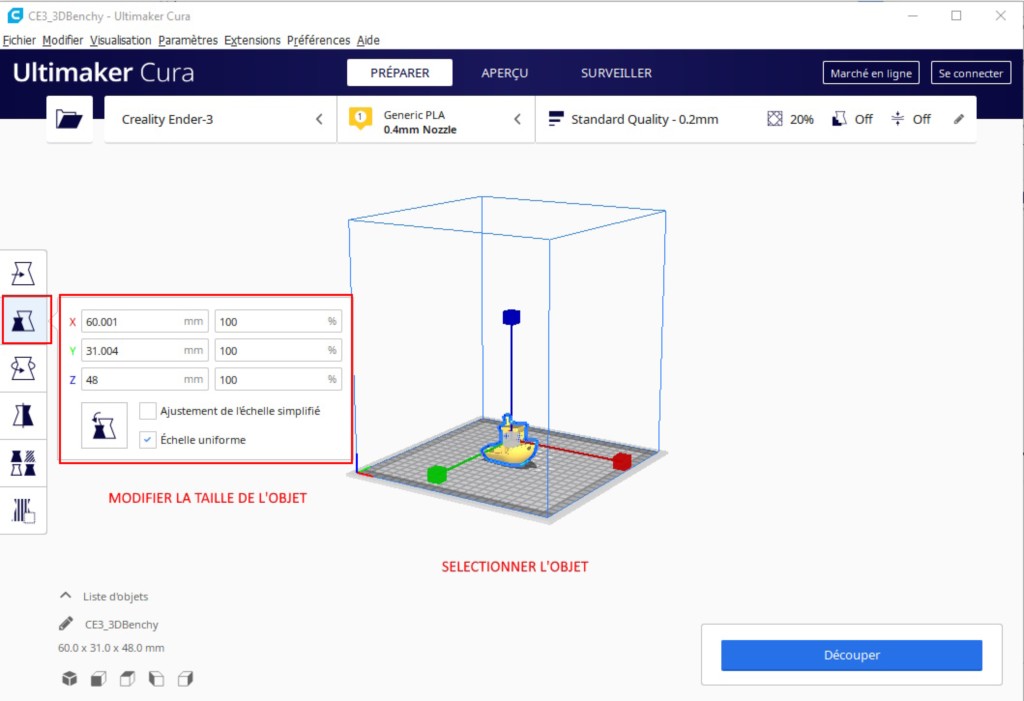The image size is (1024, 701).
Task: Open Per Model Settings tool
Action: click(23, 463)
